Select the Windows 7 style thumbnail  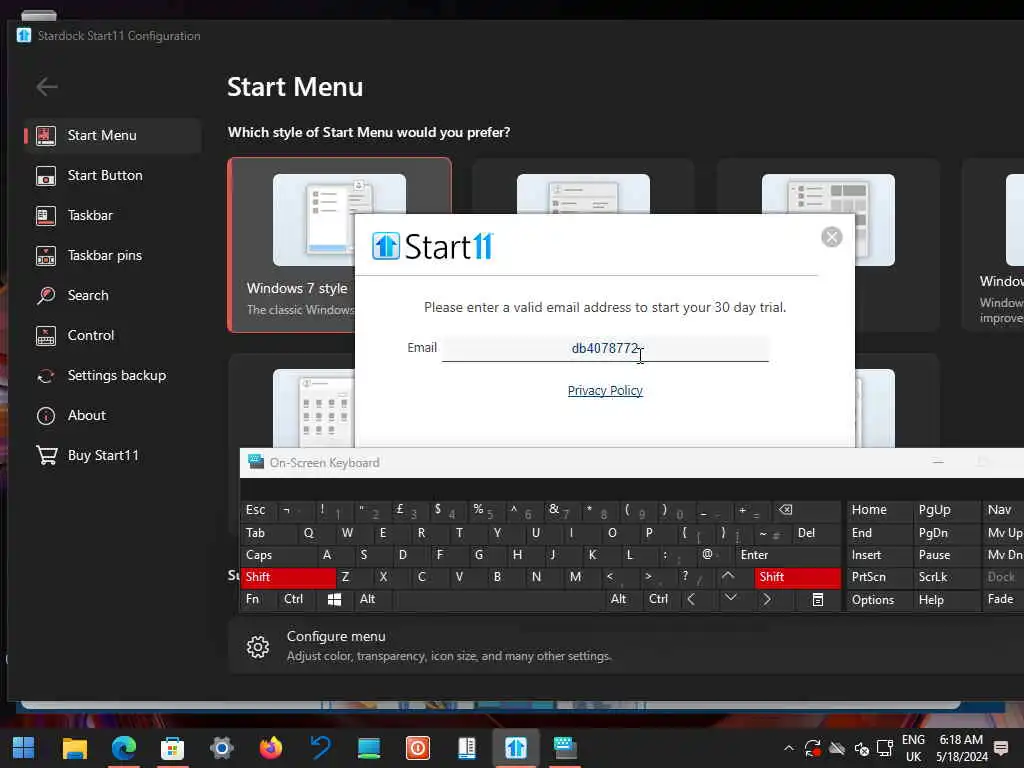pos(339,219)
